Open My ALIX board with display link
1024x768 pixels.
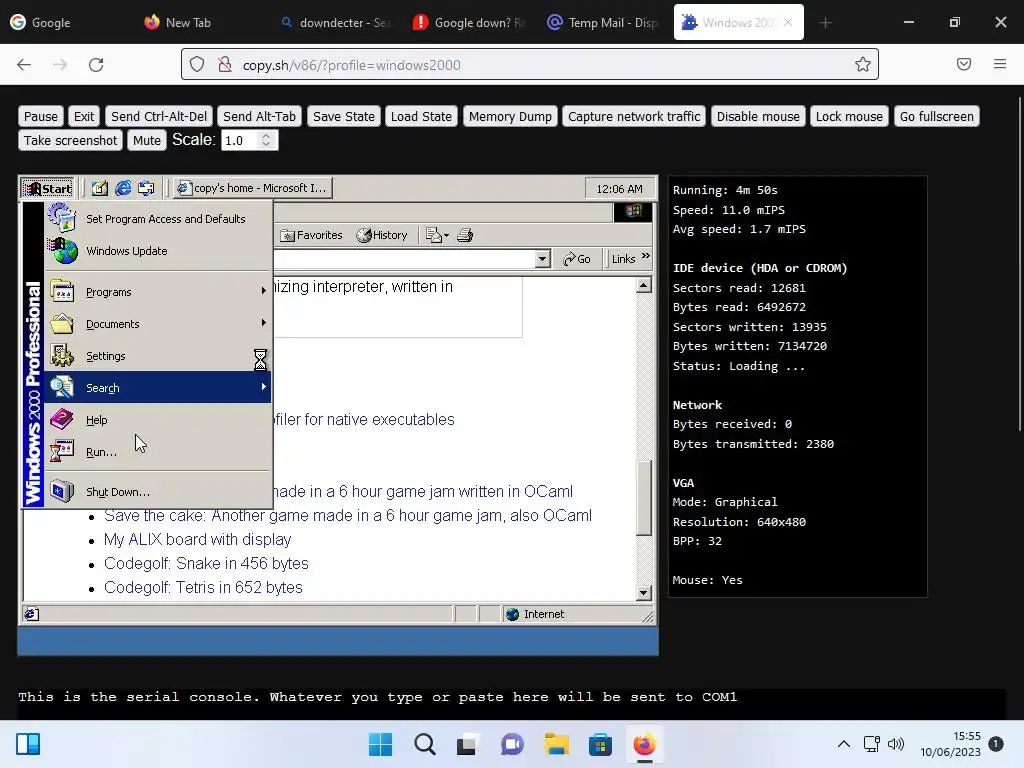[x=197, y=539]
